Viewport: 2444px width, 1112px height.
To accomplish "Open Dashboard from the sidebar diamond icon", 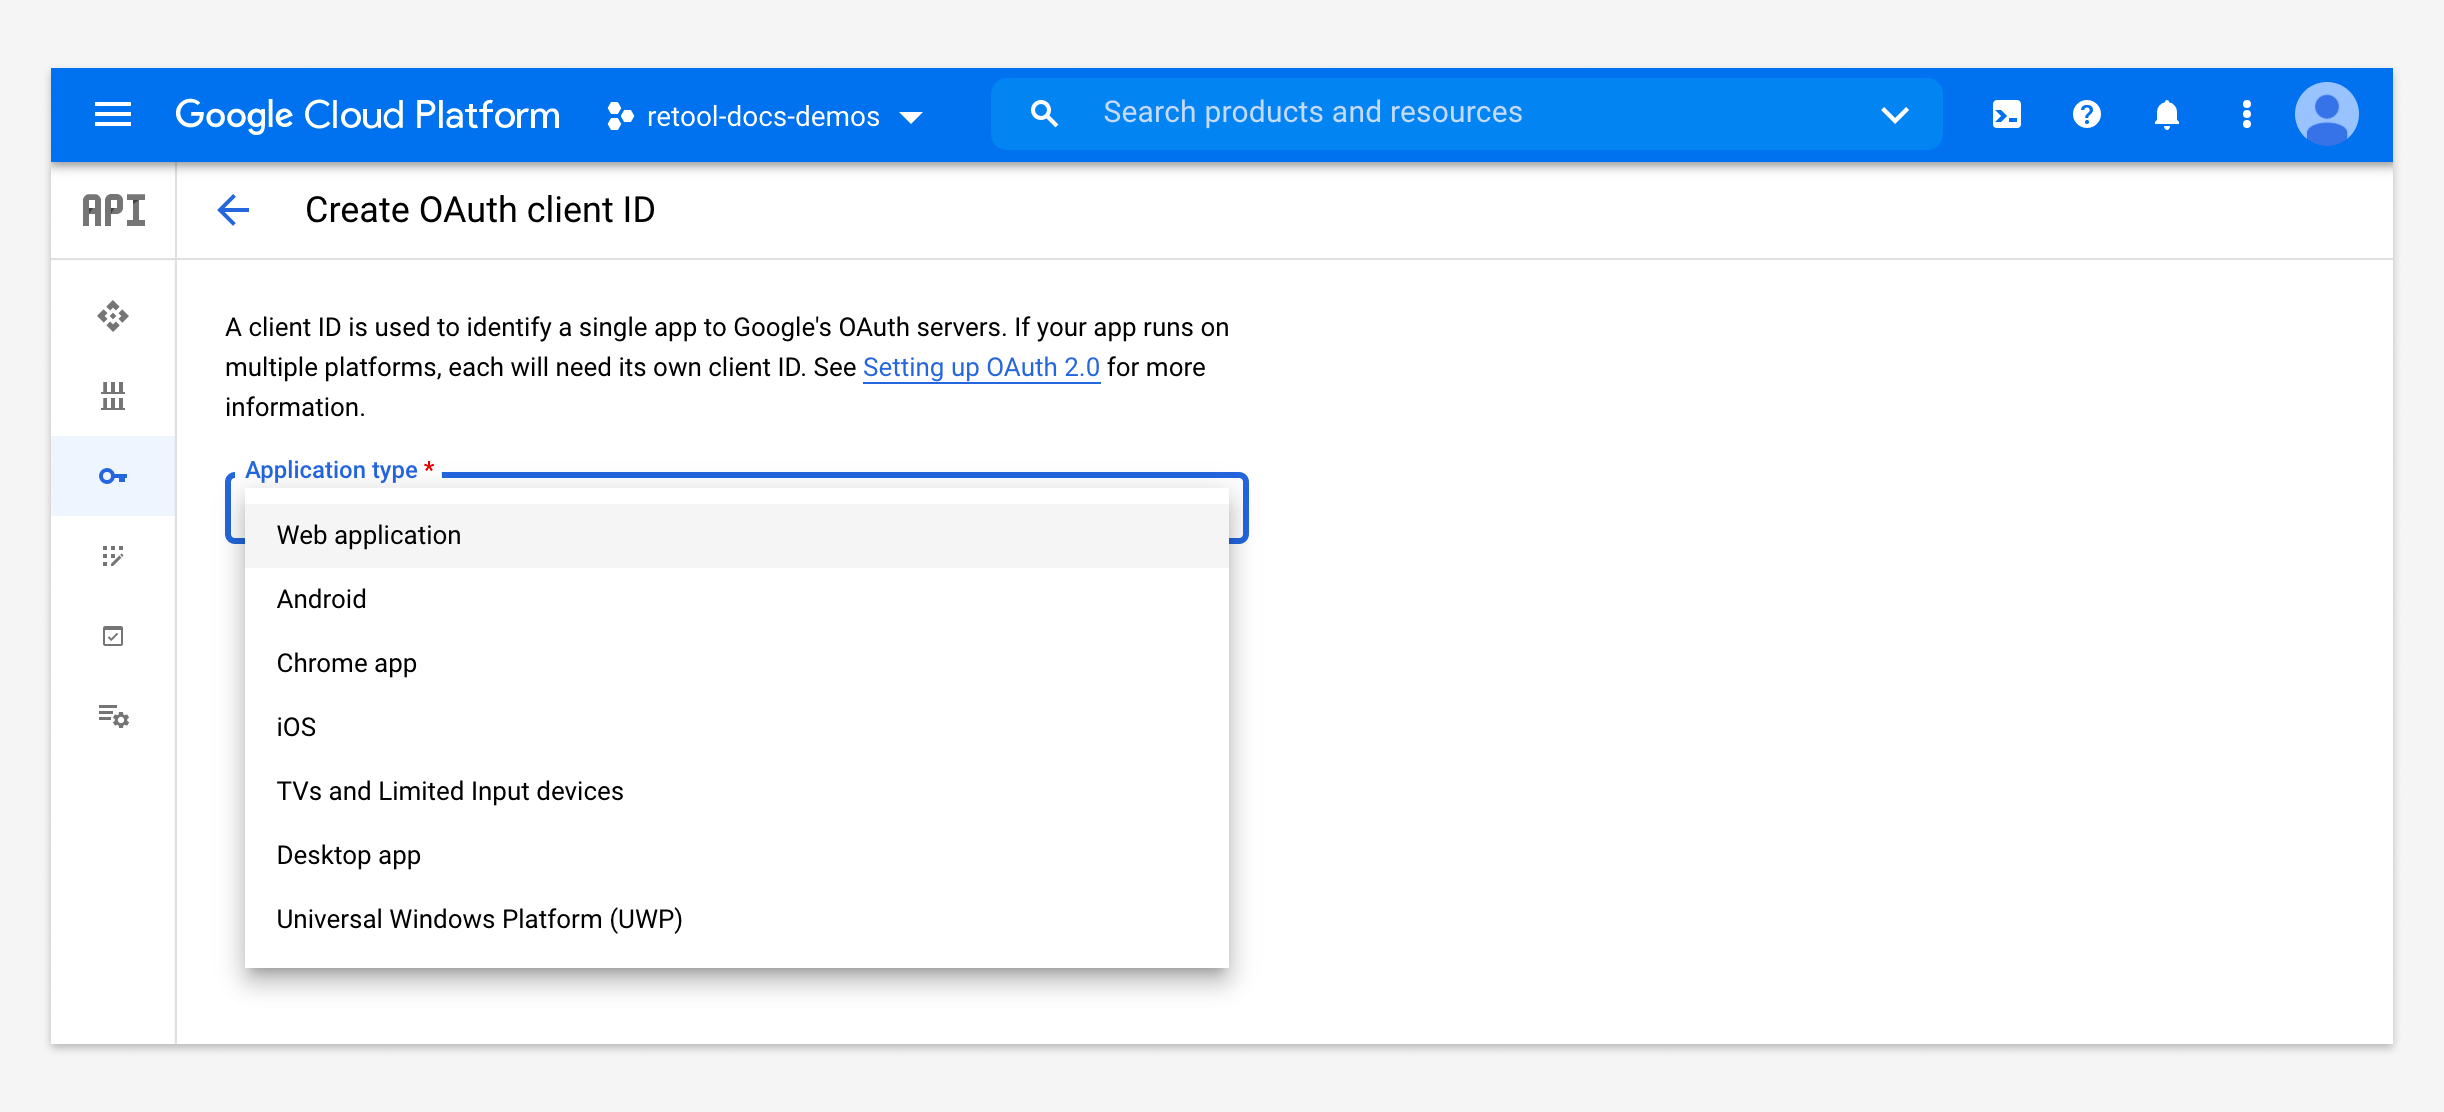I will pos(113,316).
